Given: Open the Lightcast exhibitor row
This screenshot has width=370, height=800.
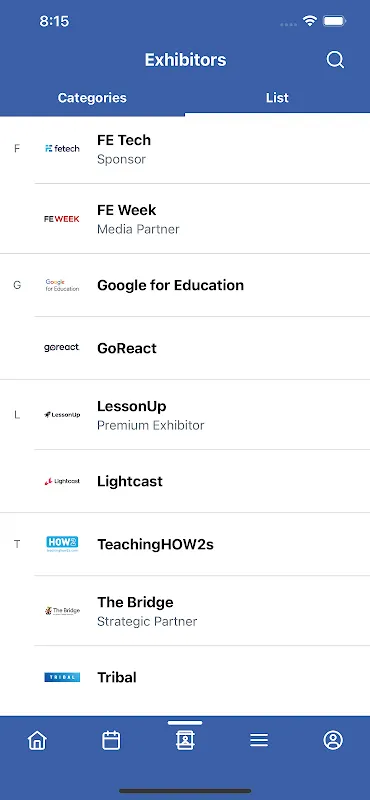Looking at the screenshot, I should click(202, 481).
